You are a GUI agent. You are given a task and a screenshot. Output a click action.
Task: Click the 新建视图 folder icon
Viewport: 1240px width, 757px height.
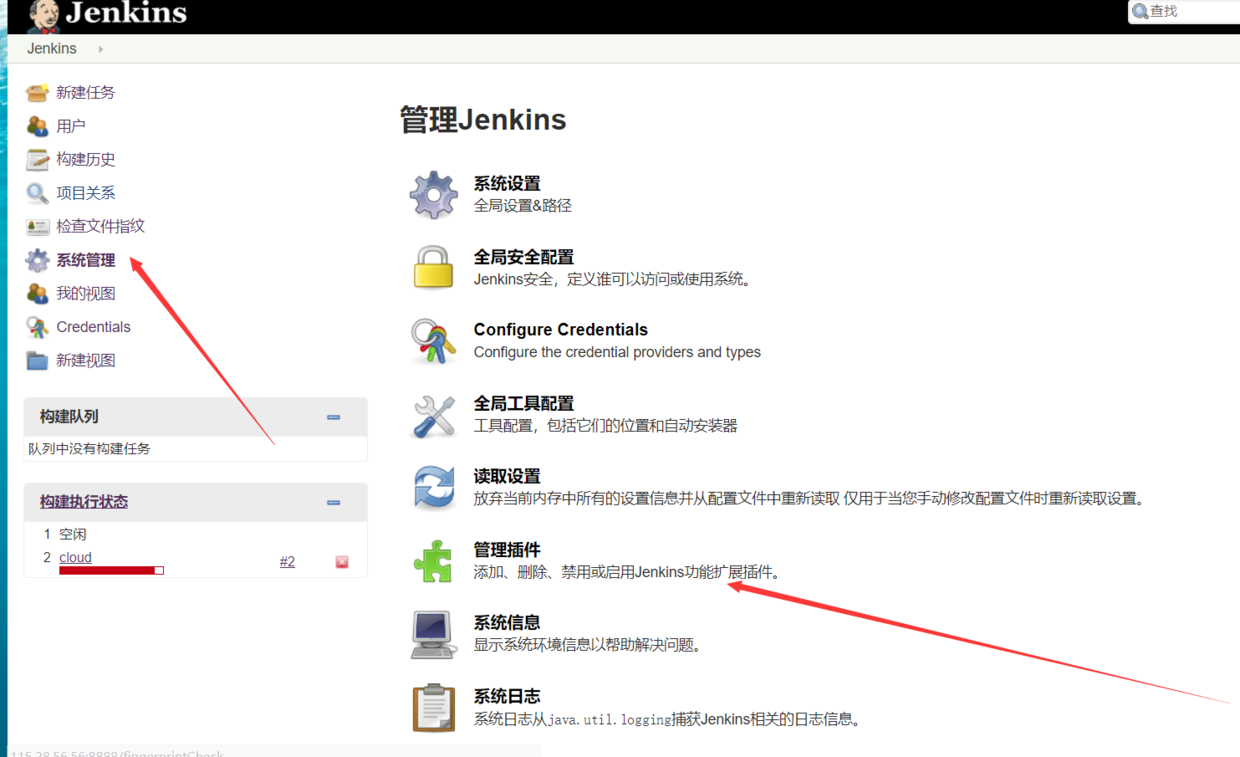tap(37, 361)
